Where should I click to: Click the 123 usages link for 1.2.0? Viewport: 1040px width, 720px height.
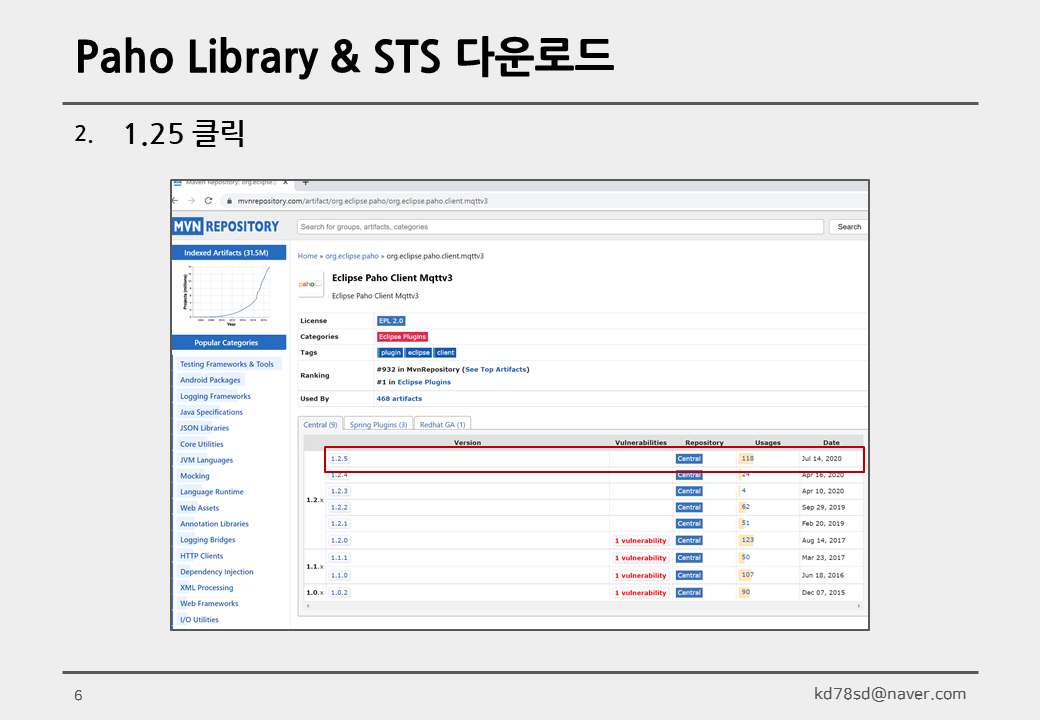click(x=748, y=540)
